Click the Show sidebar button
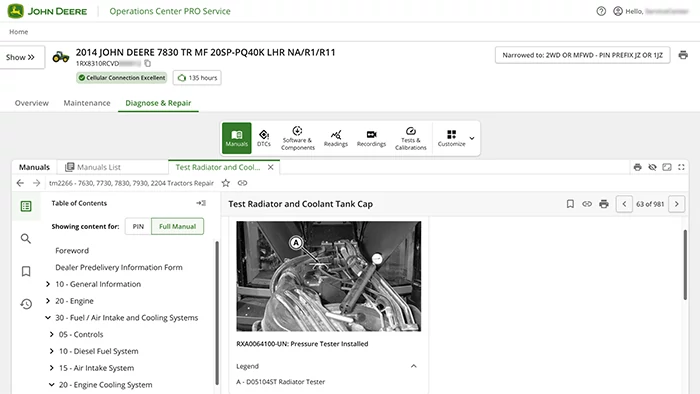 click(x=20, y=57)
